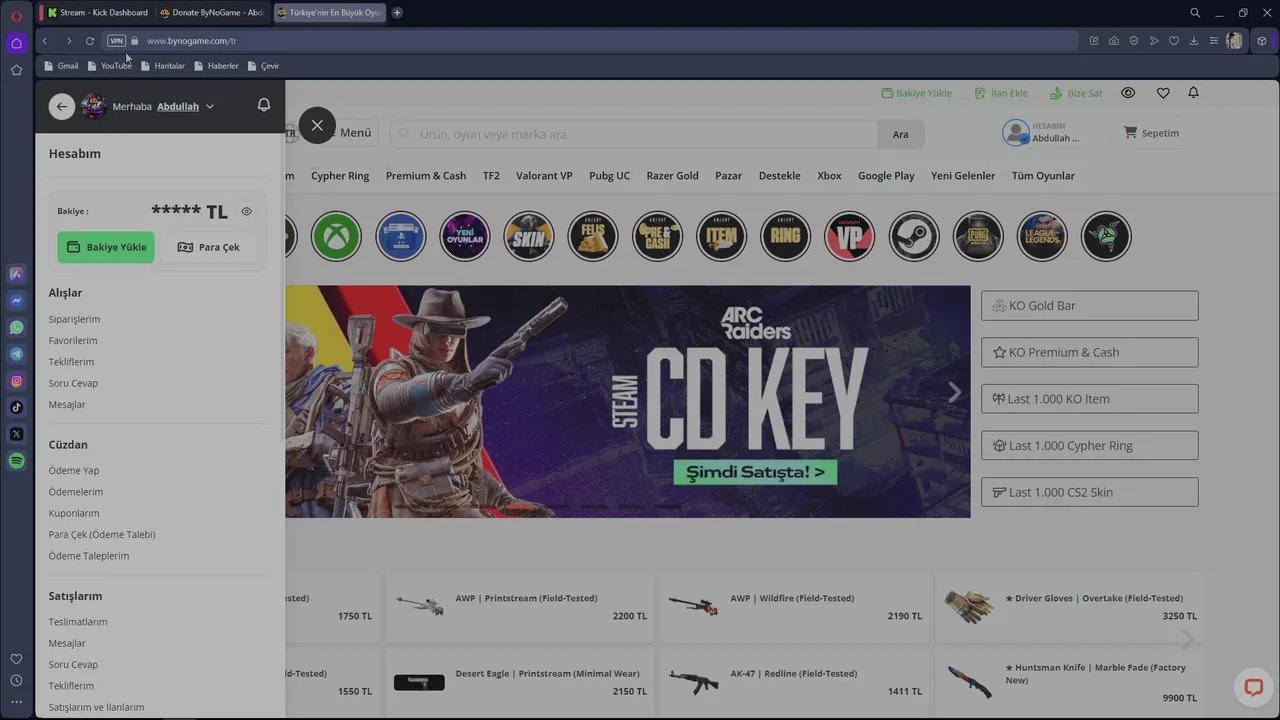Click the back arrow in account panel
This screenshot has width=1280, height=720.
pyautogui.click(x=62, y=106)
